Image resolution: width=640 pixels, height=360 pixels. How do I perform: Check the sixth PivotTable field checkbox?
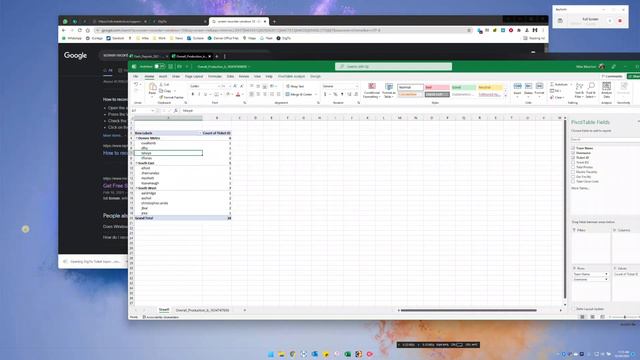(x=573, y=172)
